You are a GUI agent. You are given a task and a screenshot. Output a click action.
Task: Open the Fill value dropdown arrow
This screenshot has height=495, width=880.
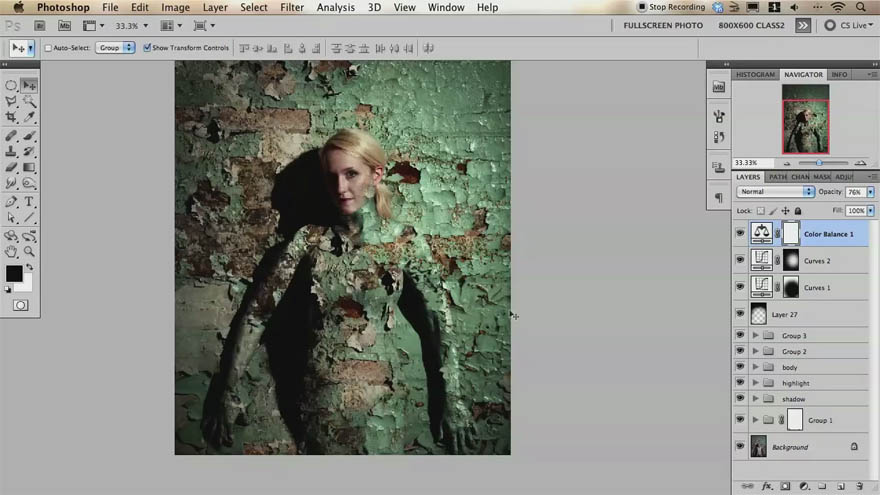870,210
